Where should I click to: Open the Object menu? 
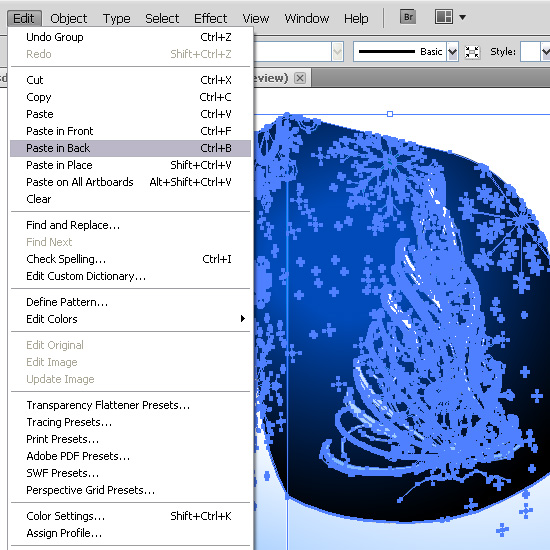coord(68,18)
